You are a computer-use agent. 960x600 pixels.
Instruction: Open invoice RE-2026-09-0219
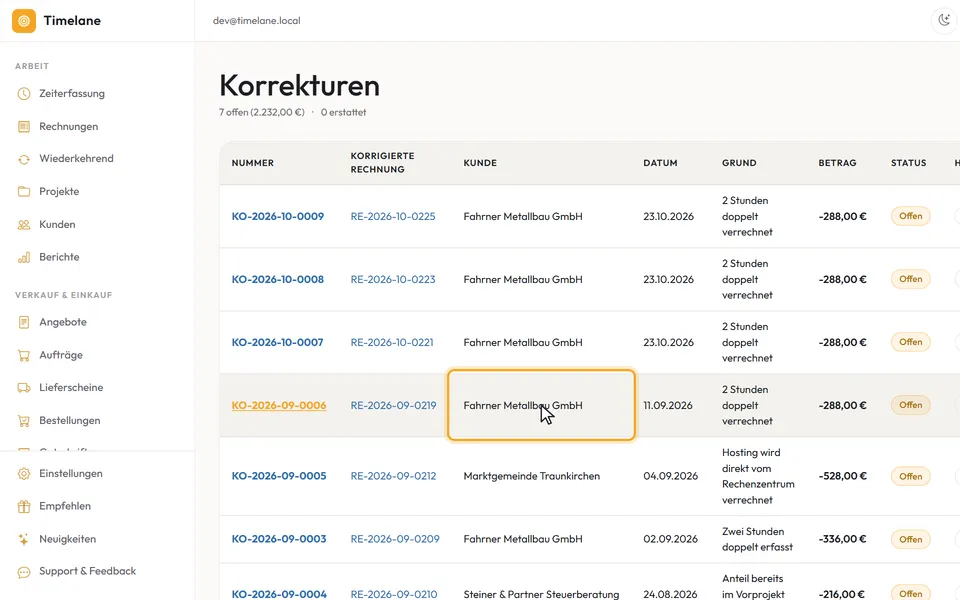pos(394,405)
